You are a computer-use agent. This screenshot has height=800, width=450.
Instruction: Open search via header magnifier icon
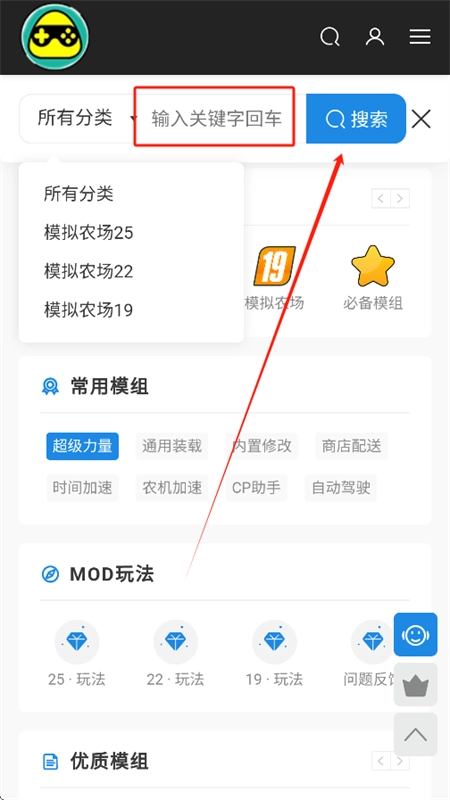330,37
